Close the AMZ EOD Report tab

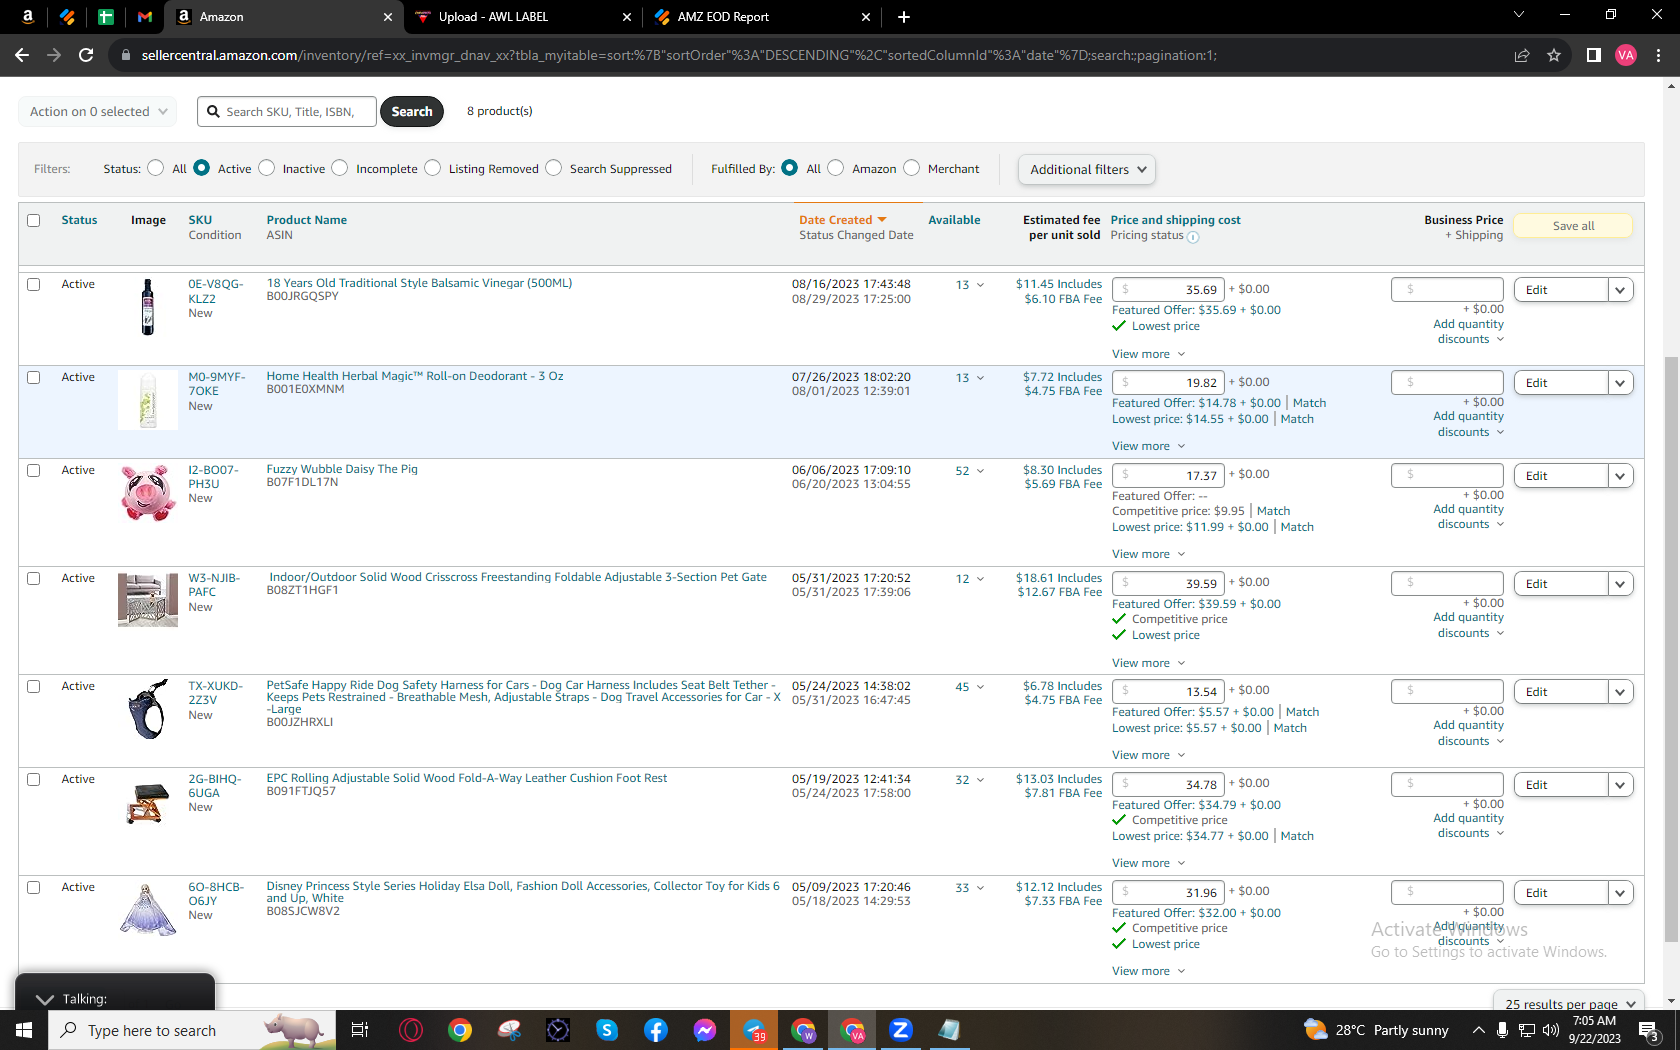click(x=866, y=17)
